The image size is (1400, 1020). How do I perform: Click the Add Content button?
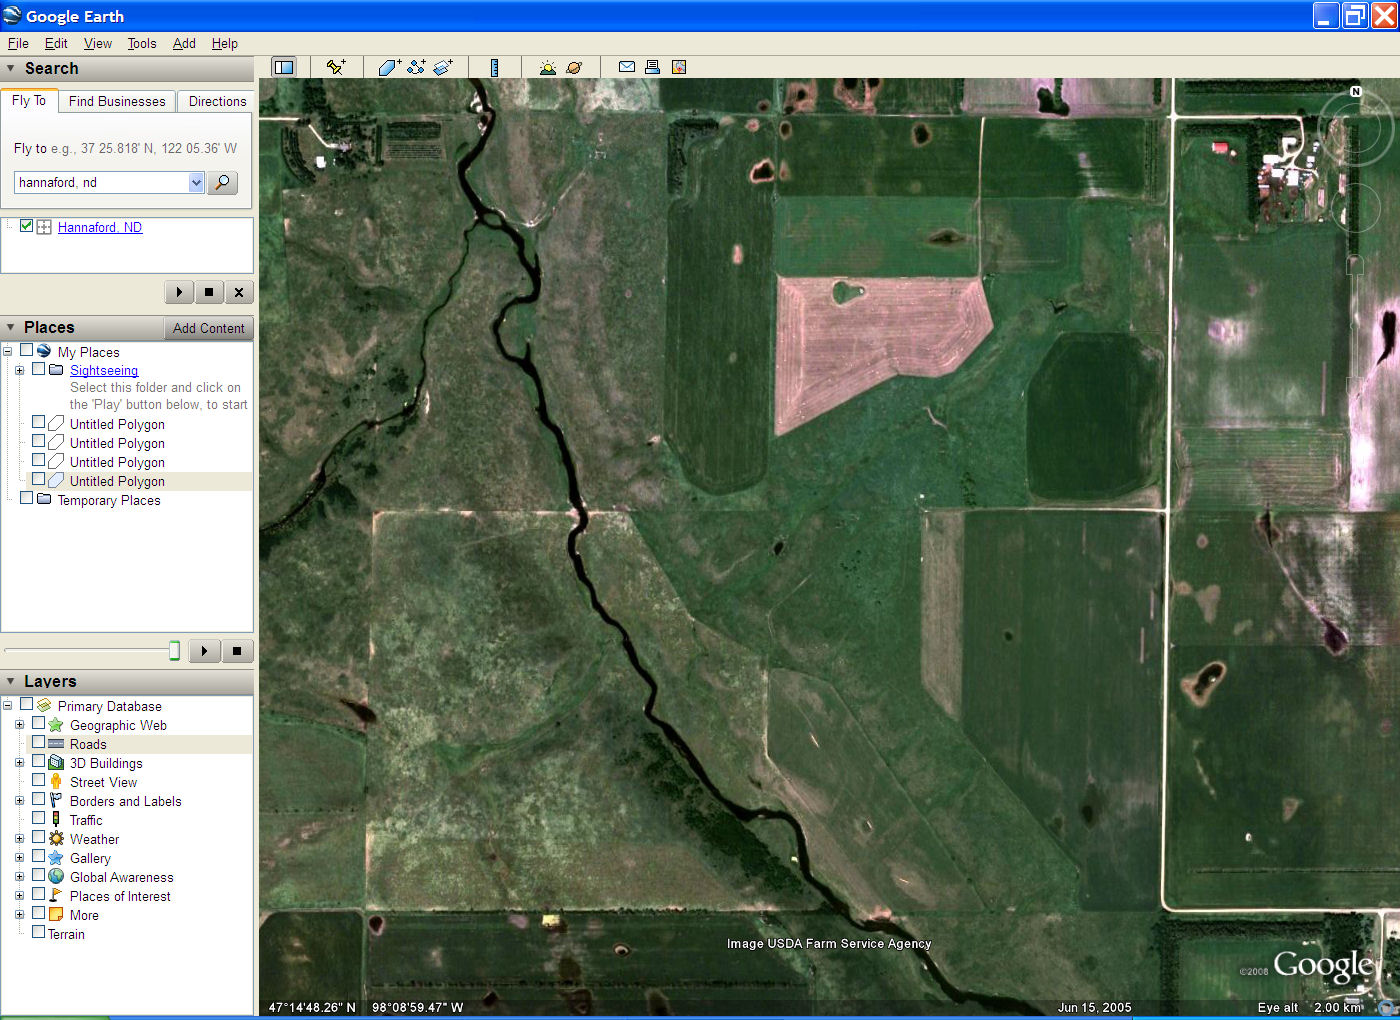(208, 328)
